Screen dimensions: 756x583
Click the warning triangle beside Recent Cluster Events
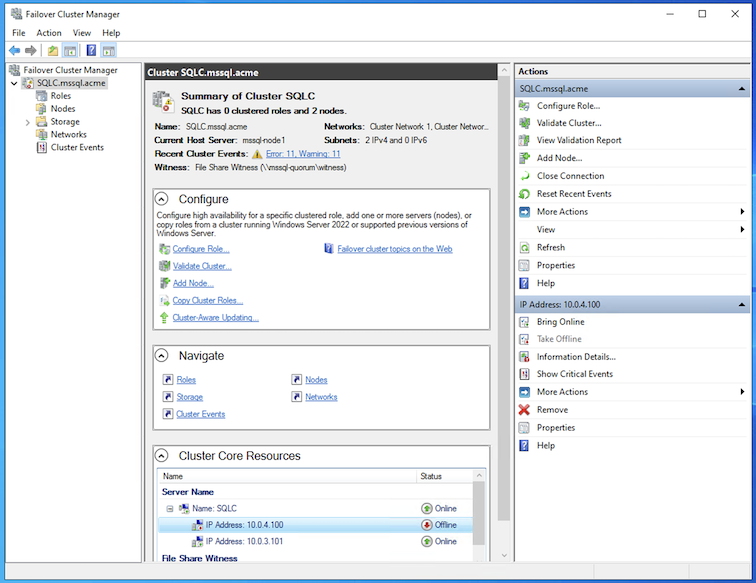pyautogui.click(x=257, y=154)
